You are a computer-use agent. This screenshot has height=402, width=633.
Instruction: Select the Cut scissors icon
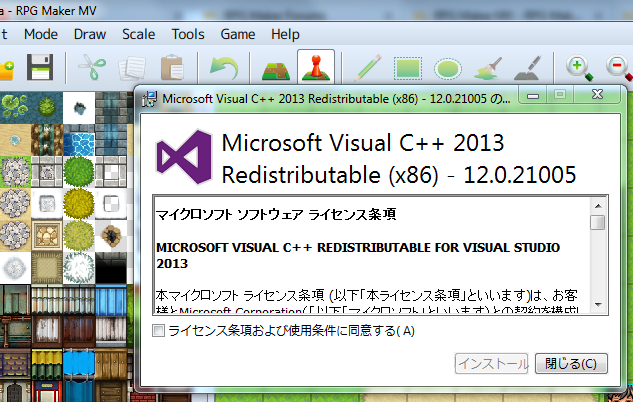pos(92,67)
